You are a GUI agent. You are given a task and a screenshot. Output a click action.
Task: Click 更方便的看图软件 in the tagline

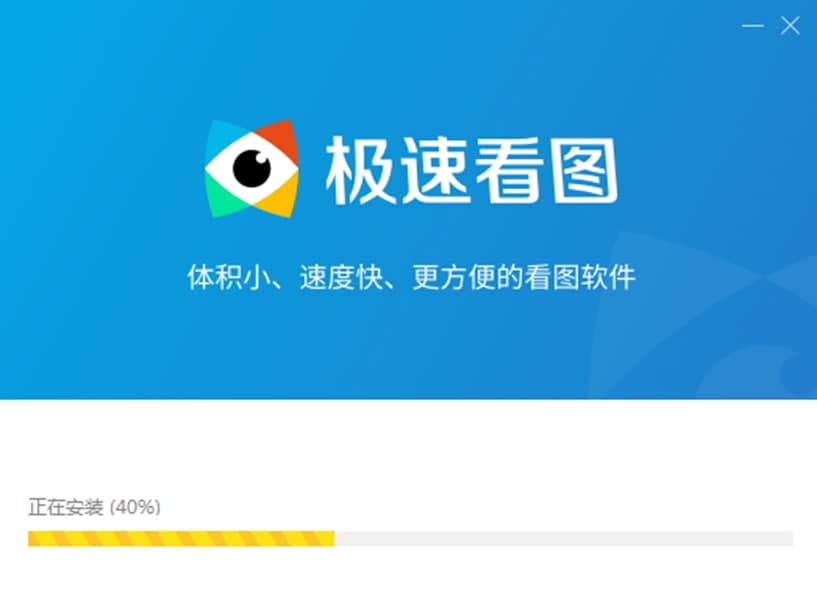pyautogui.click(x=524, y=277)
